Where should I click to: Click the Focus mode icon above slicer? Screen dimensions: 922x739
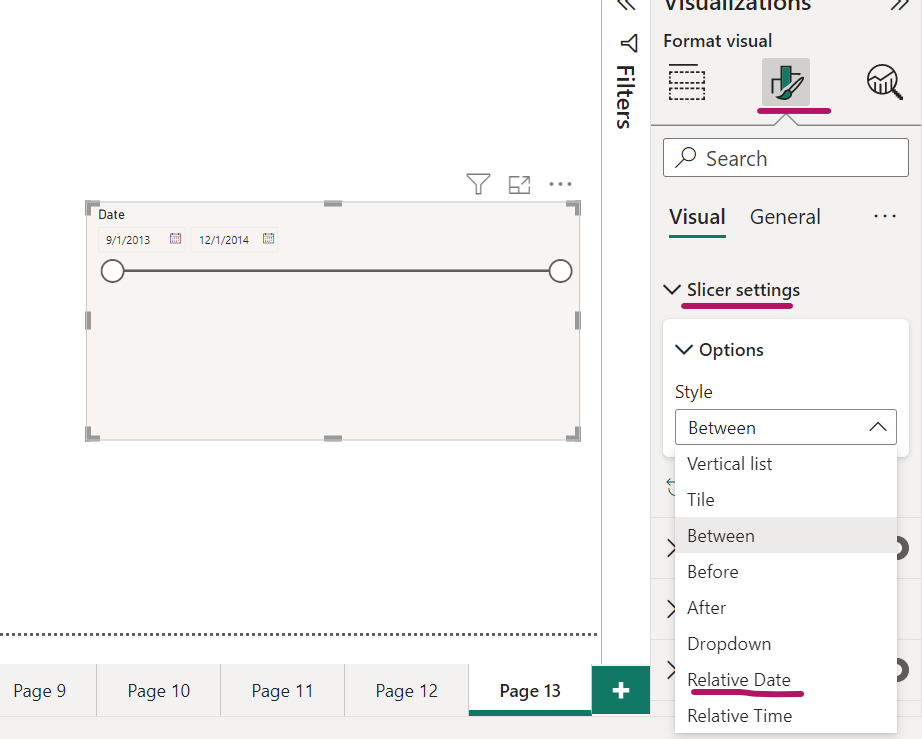[x=519, y=185]
